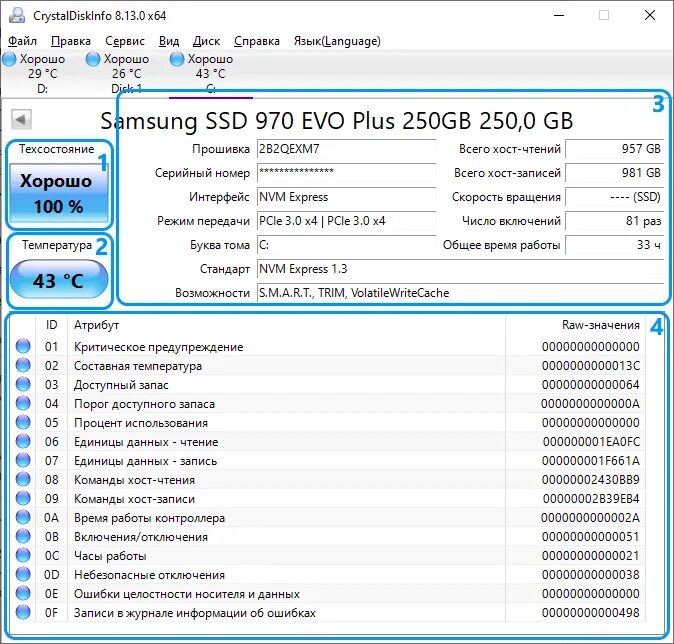The height and width of the screenshot is (644, 674).
Task: Open the Файл menu
Action: pyautogui.click(x=22, y=41)
